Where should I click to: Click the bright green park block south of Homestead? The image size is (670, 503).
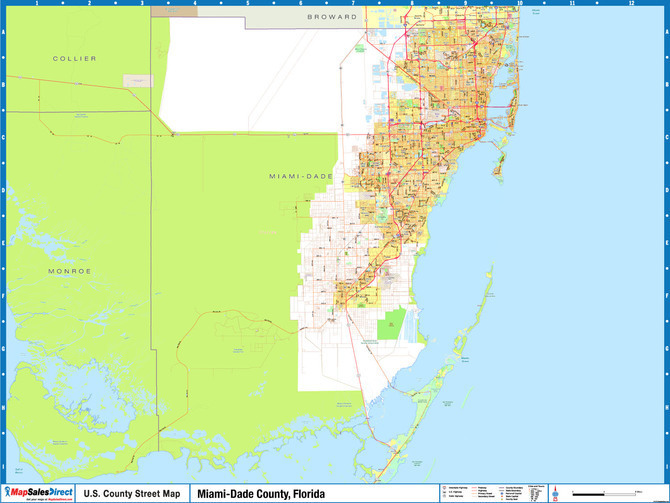coord(391,325)
